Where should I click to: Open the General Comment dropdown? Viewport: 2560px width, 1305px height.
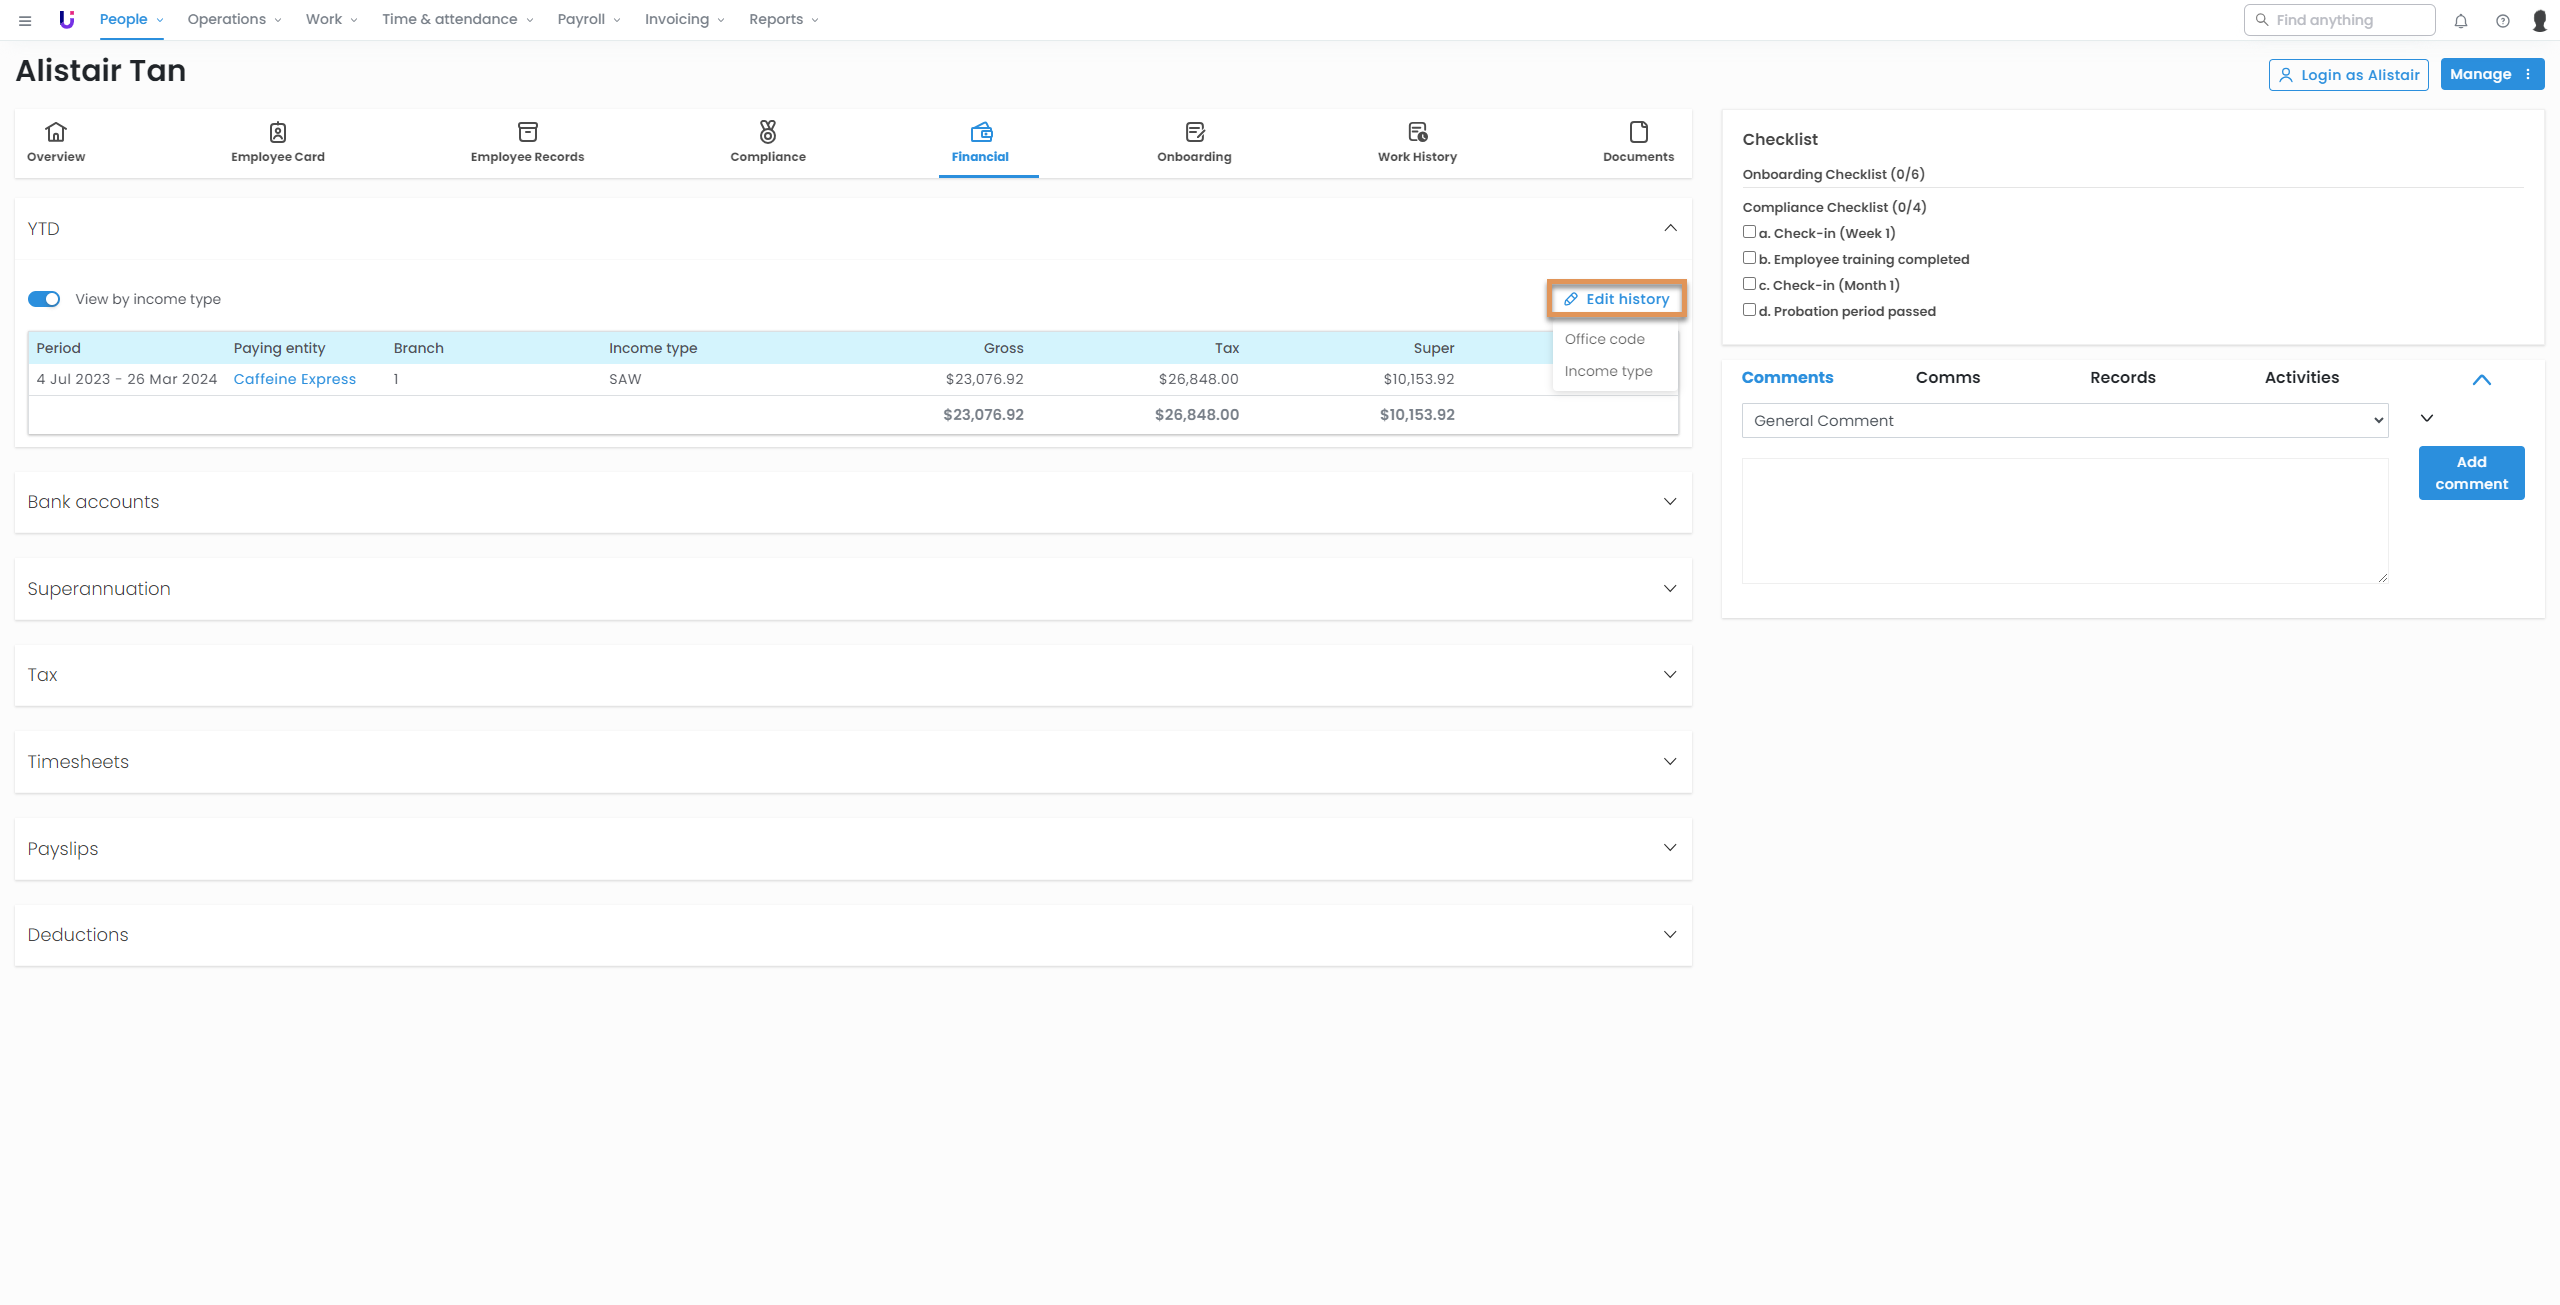click(x=2064, y=421)
